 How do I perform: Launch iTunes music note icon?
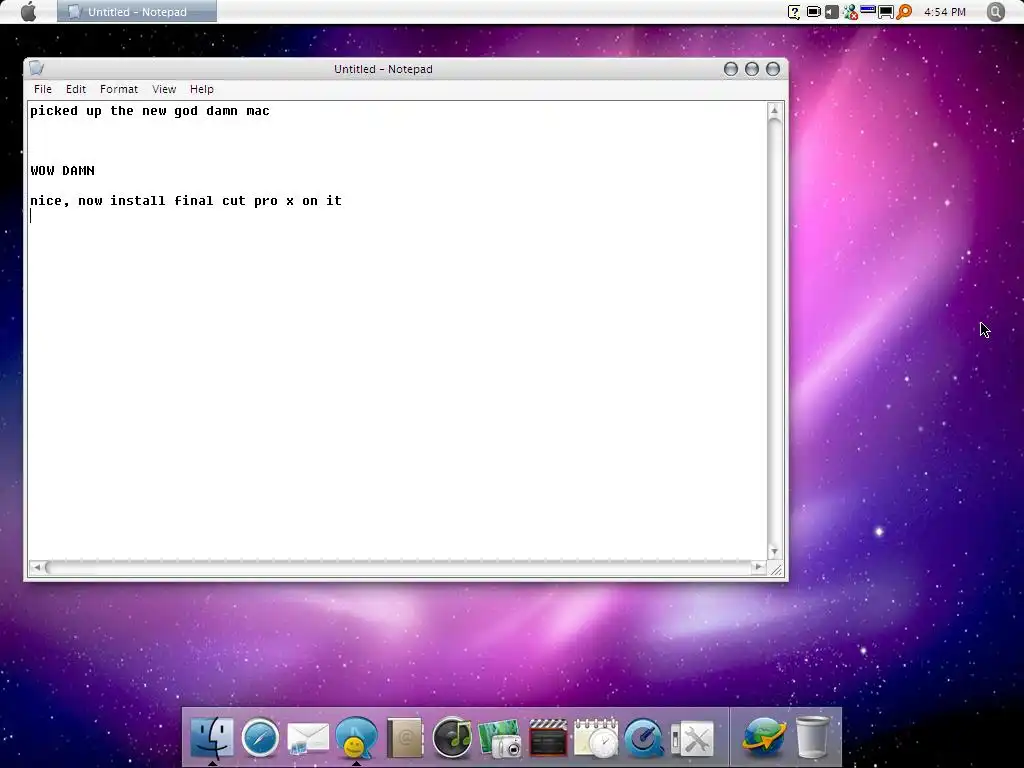pos(452,738)
